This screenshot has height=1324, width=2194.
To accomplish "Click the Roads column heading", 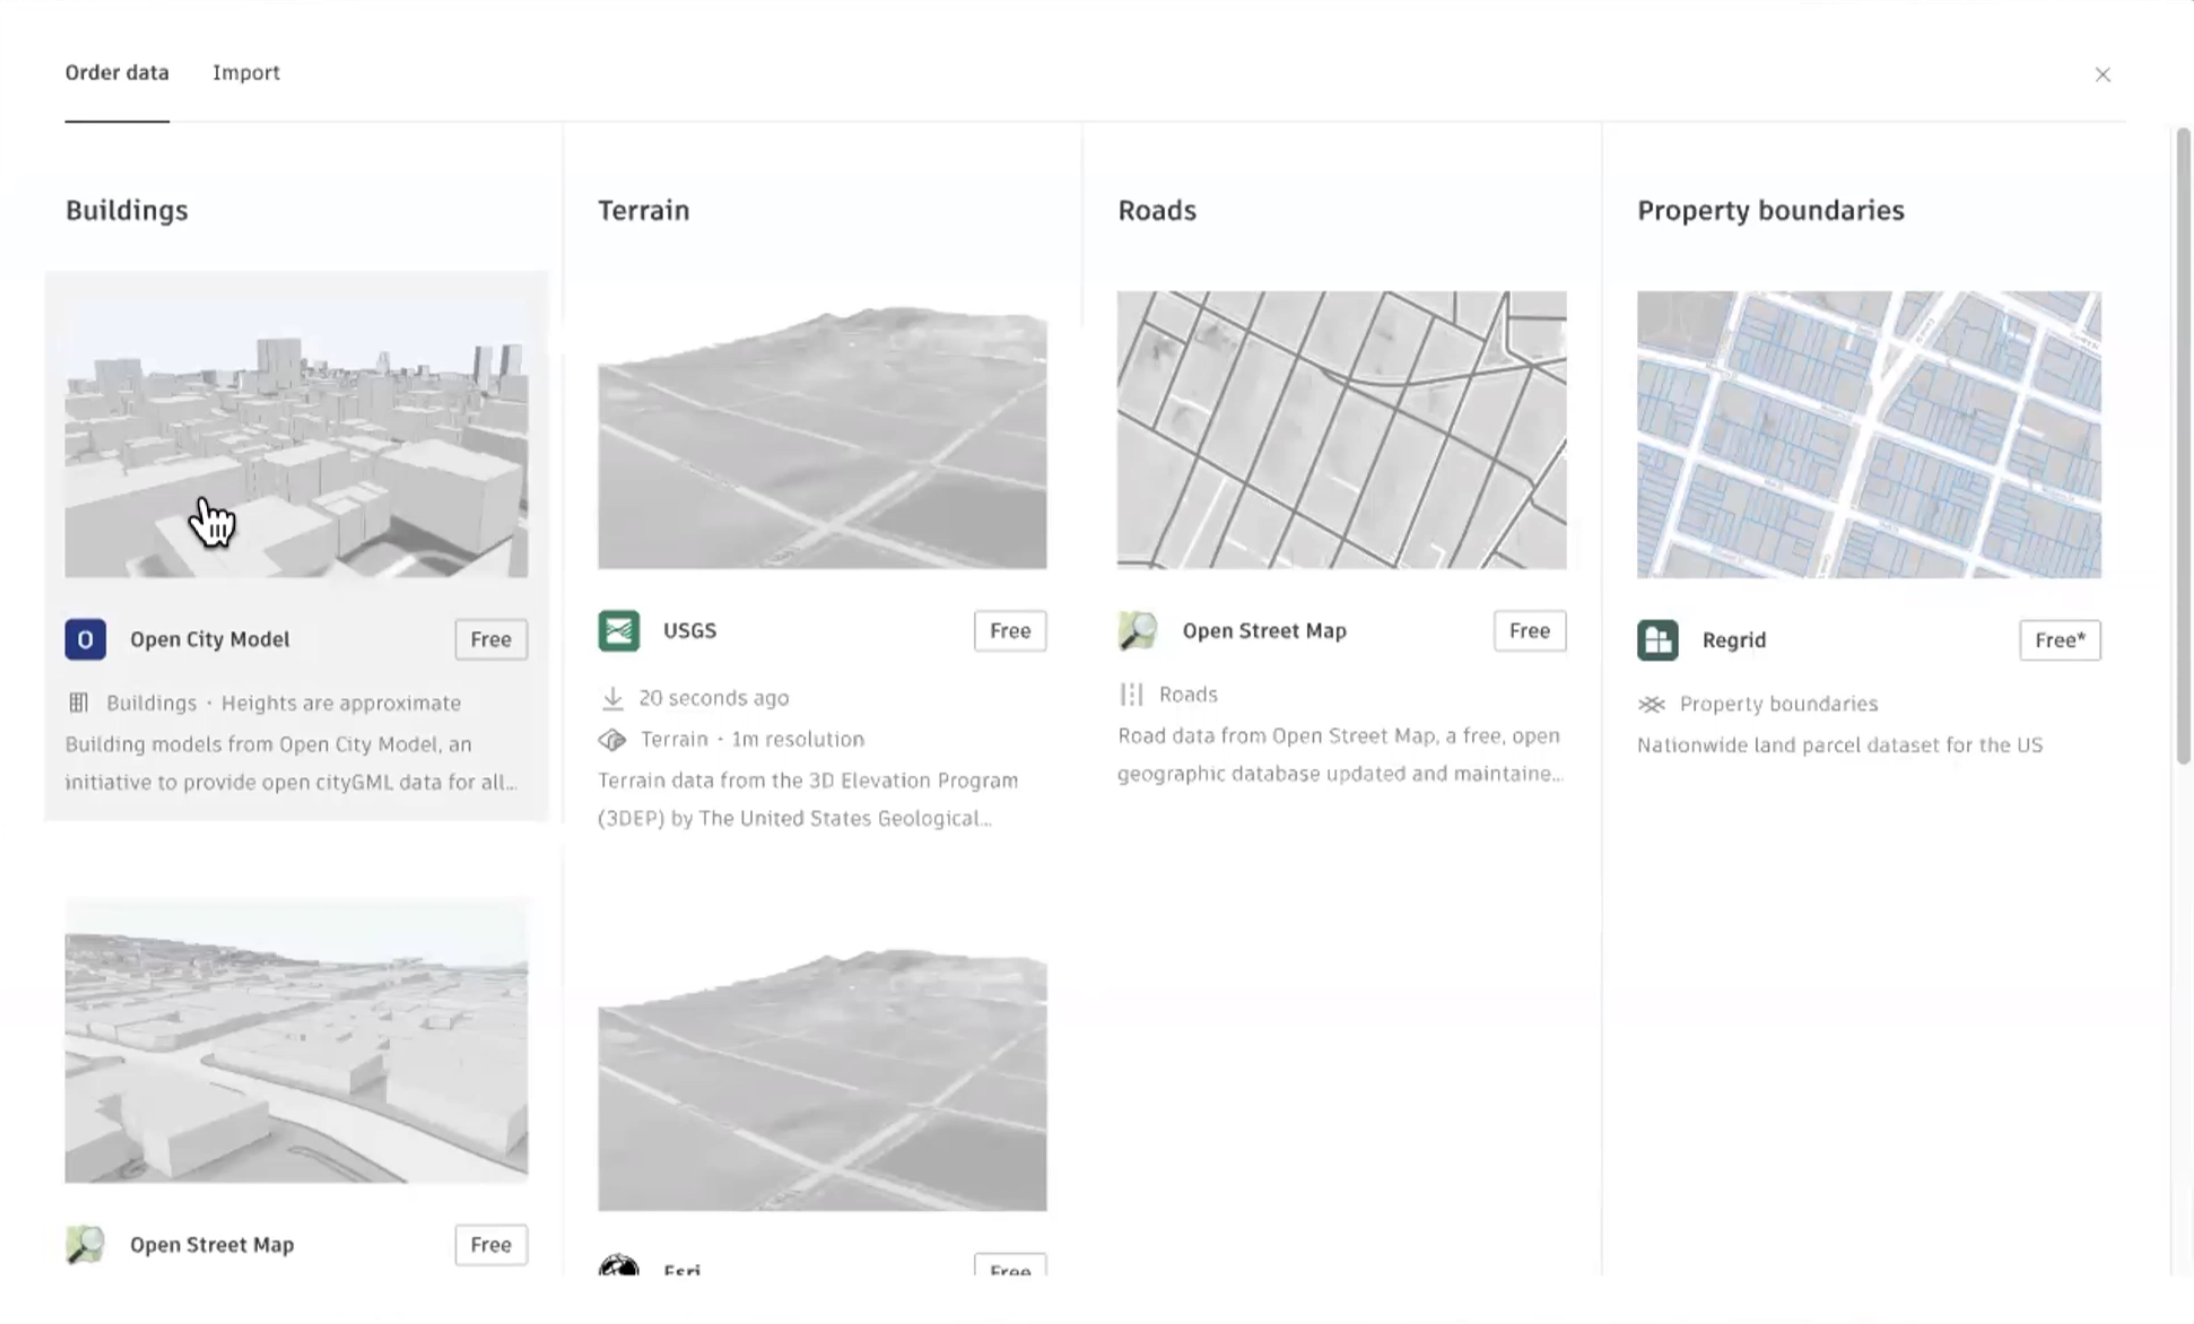I will coord(1157,210).
